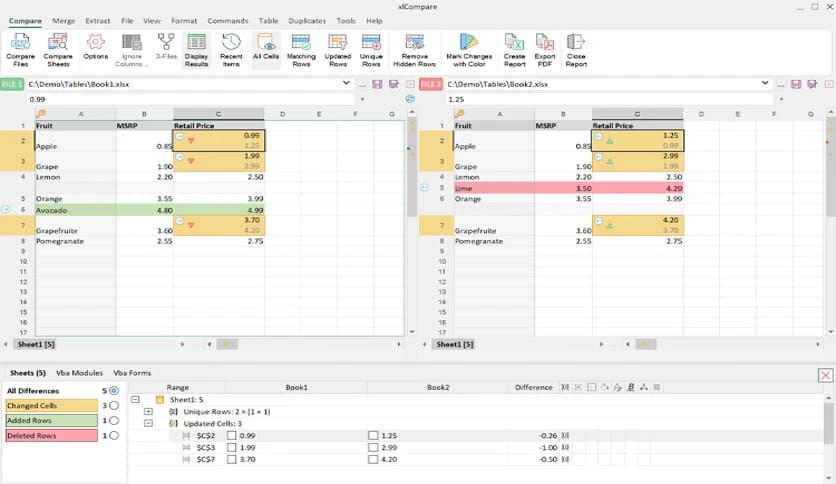Image resolution: width=836 pixels, height=484 pixels.
Task: Expand the Unique Rows: 2 node
Action: click(148, 412)
